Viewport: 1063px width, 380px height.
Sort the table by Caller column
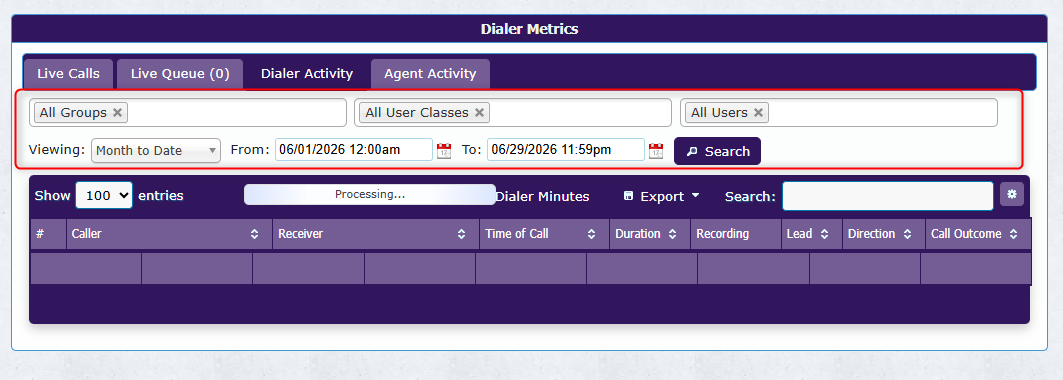click(169, 234)
